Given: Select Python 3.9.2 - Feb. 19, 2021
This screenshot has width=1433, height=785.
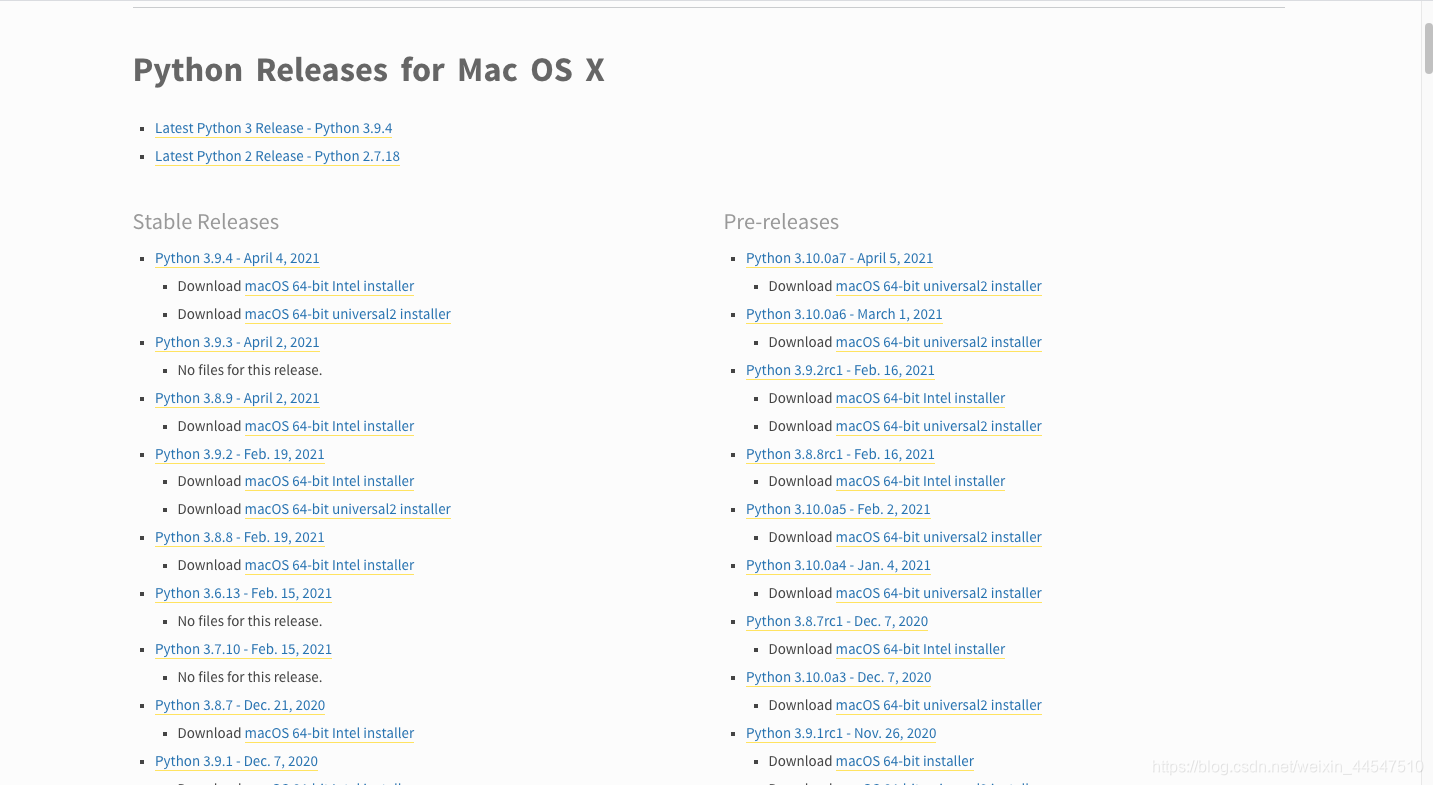Looking at the screenshot, I should 240,454.
